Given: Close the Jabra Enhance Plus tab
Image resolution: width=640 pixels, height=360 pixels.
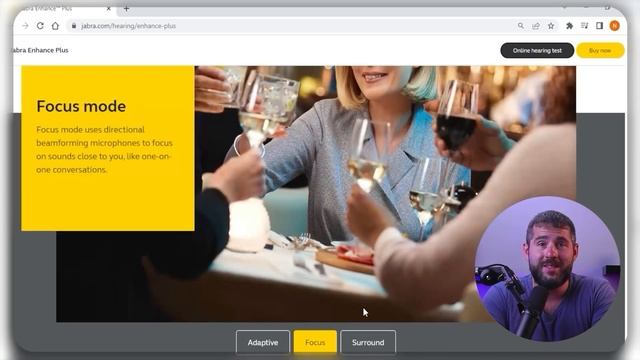Looking at the screenshot, I should [109, 8].
